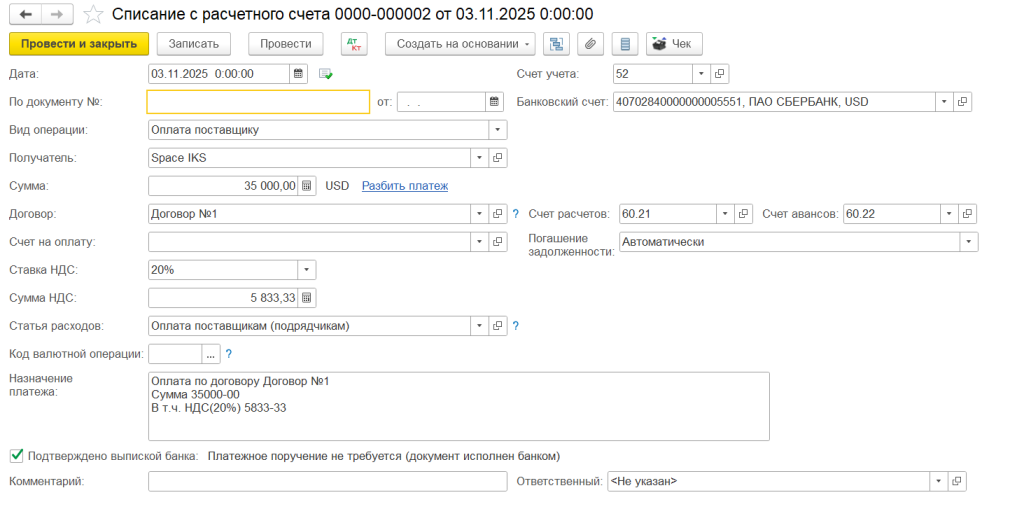Click the По документу № input field
Screen dimensions: 1024x509
click(x=259, y=102)
